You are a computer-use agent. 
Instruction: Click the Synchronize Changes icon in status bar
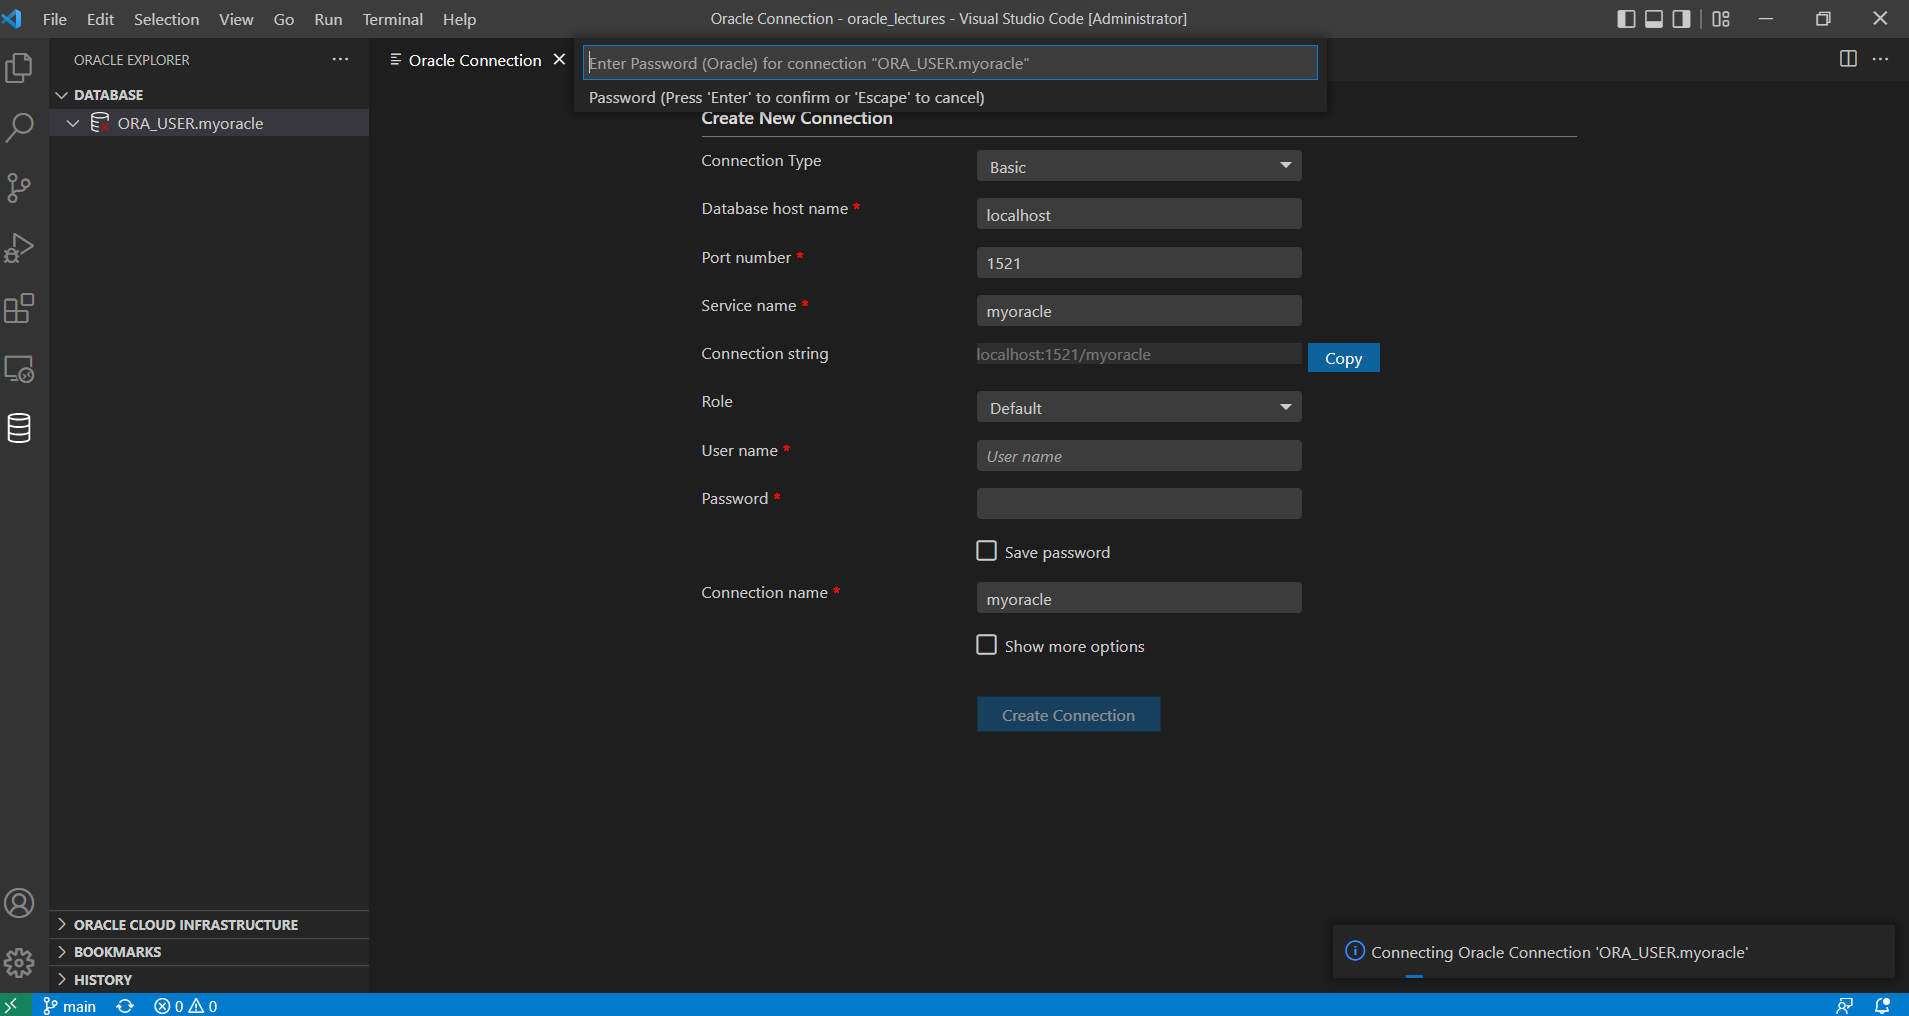point(125,1006)
